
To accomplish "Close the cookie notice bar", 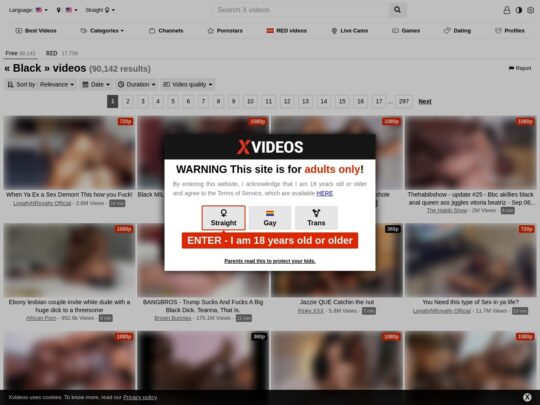I will [x=527, y=397].
